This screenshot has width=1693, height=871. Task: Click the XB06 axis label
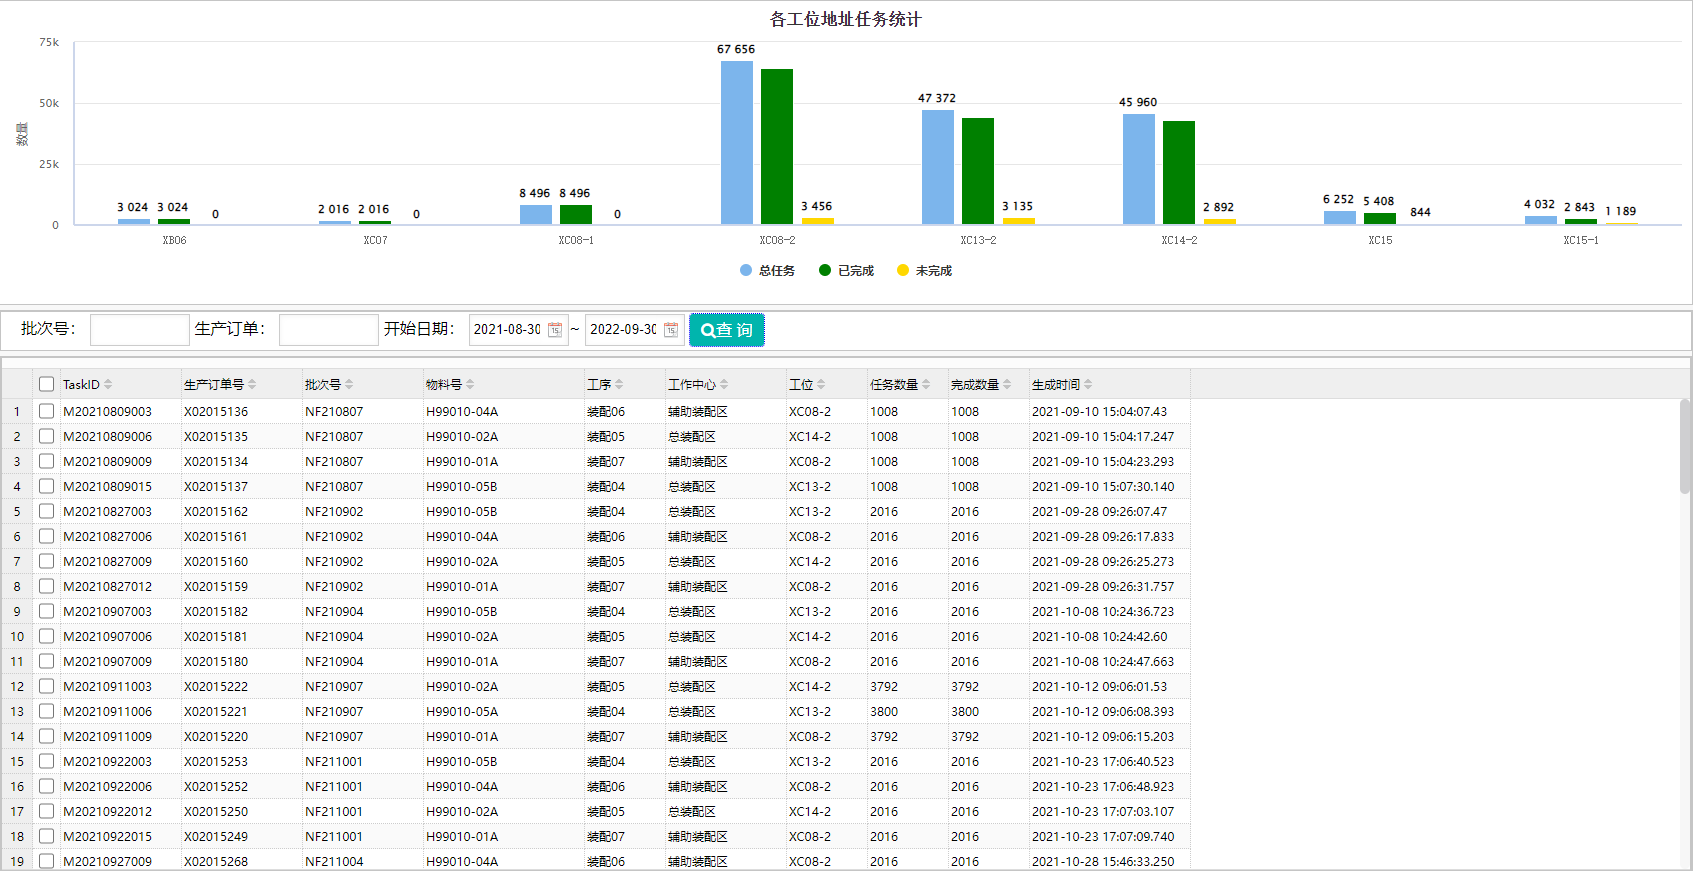coord(174,240)
